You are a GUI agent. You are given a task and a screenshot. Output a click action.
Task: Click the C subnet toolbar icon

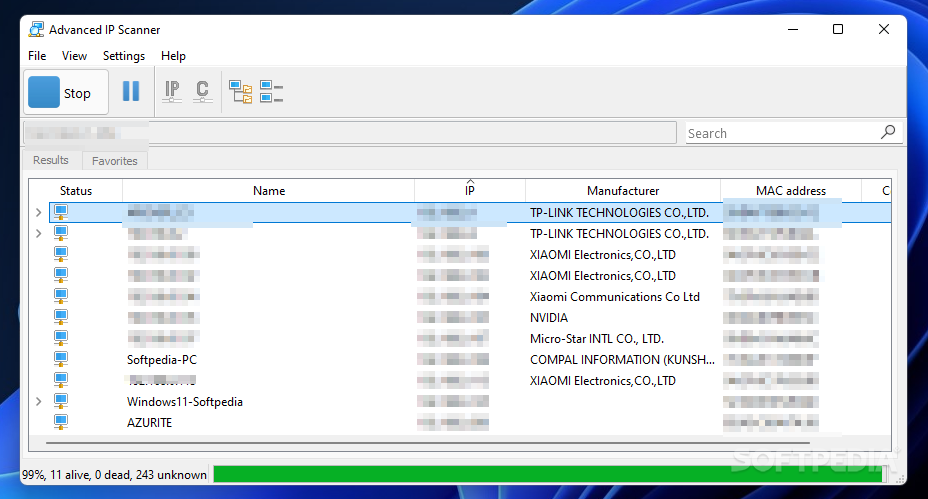tap(202, 91)
